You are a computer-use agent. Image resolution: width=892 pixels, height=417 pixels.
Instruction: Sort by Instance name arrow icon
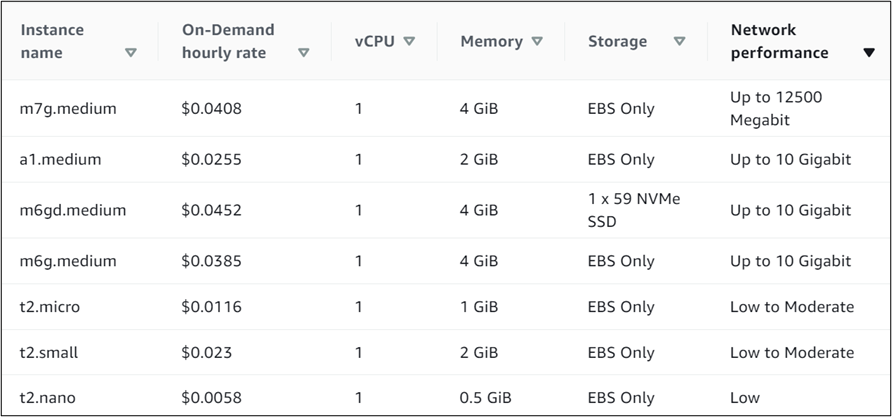[x=131, y=53]
